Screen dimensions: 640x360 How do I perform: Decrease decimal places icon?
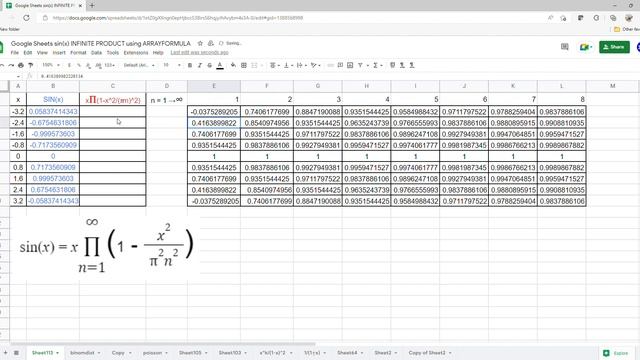[89, 65]
